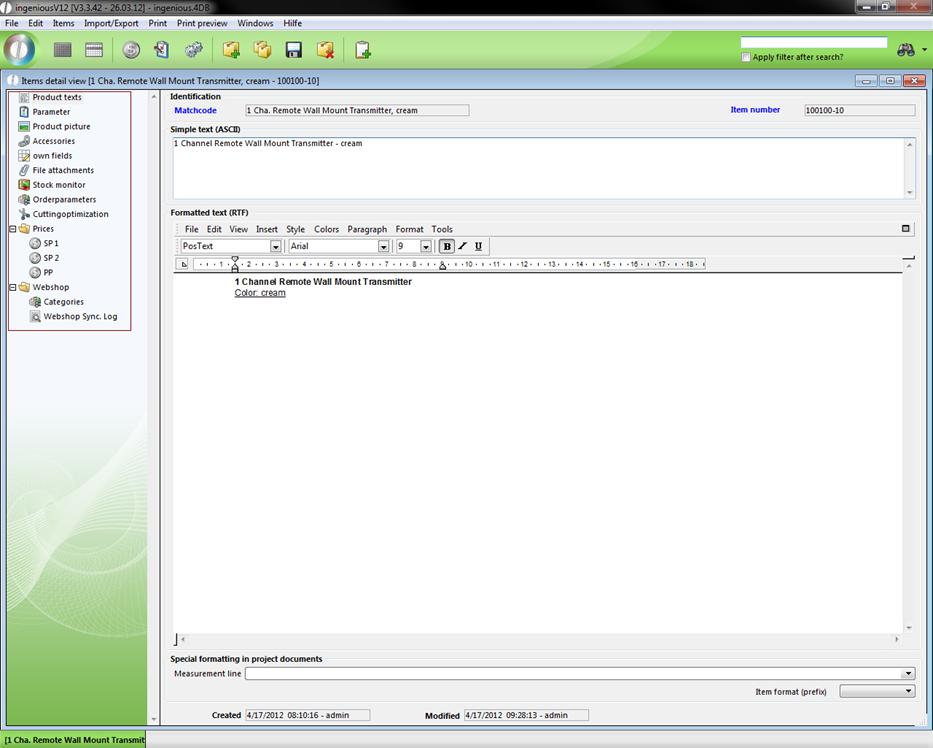Screen dimensions: 933x748
Task: Click the first-line indent marker on ruler
Action: 235,260
